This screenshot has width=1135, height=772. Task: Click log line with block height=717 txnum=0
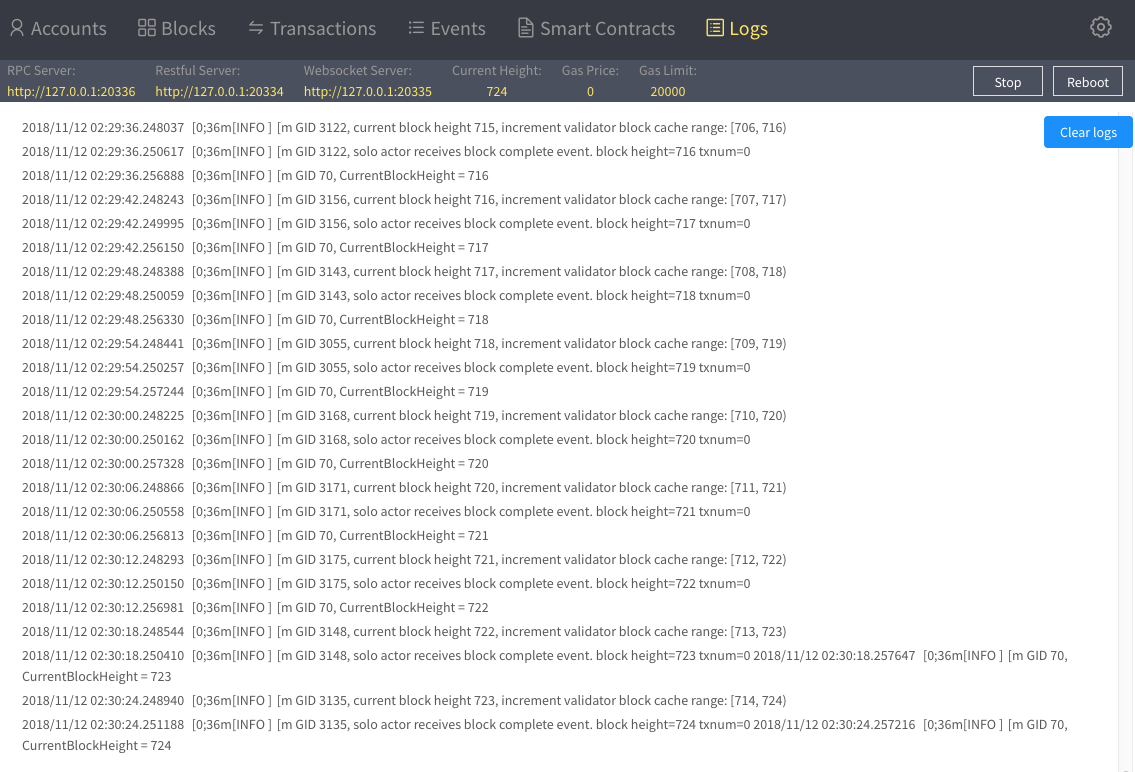[x=386, y=223]
